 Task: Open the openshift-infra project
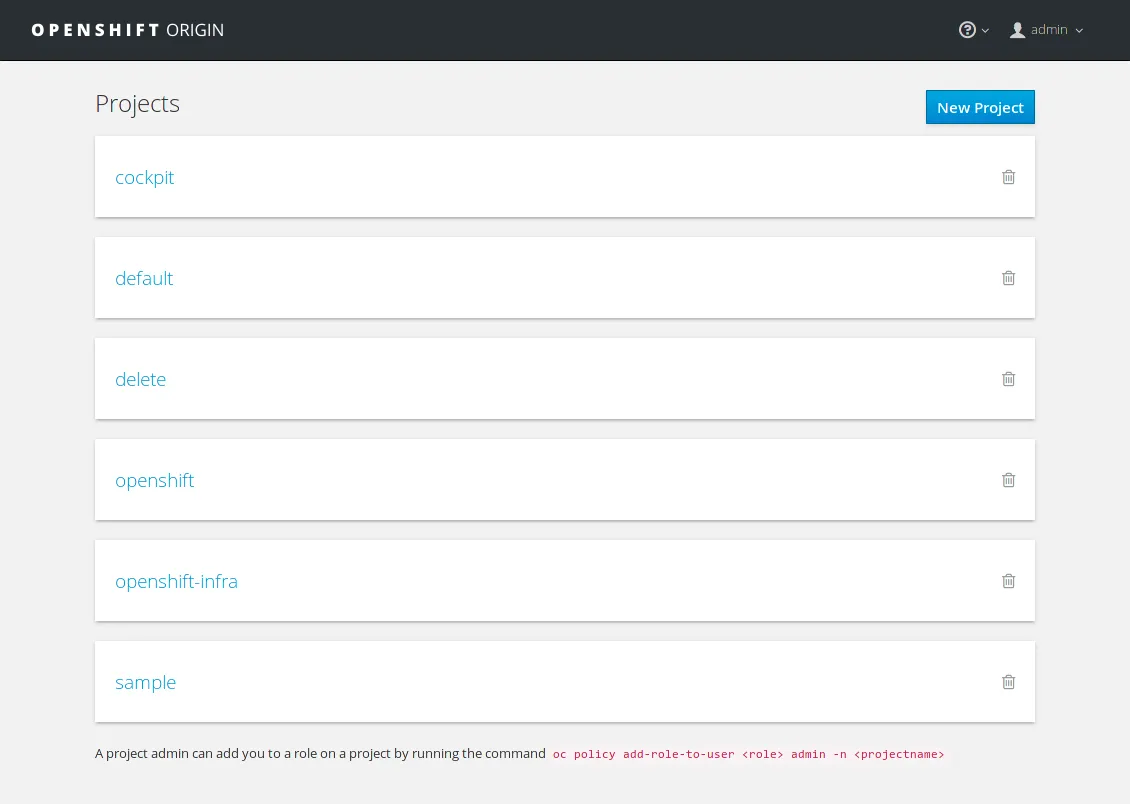point(176,581)
